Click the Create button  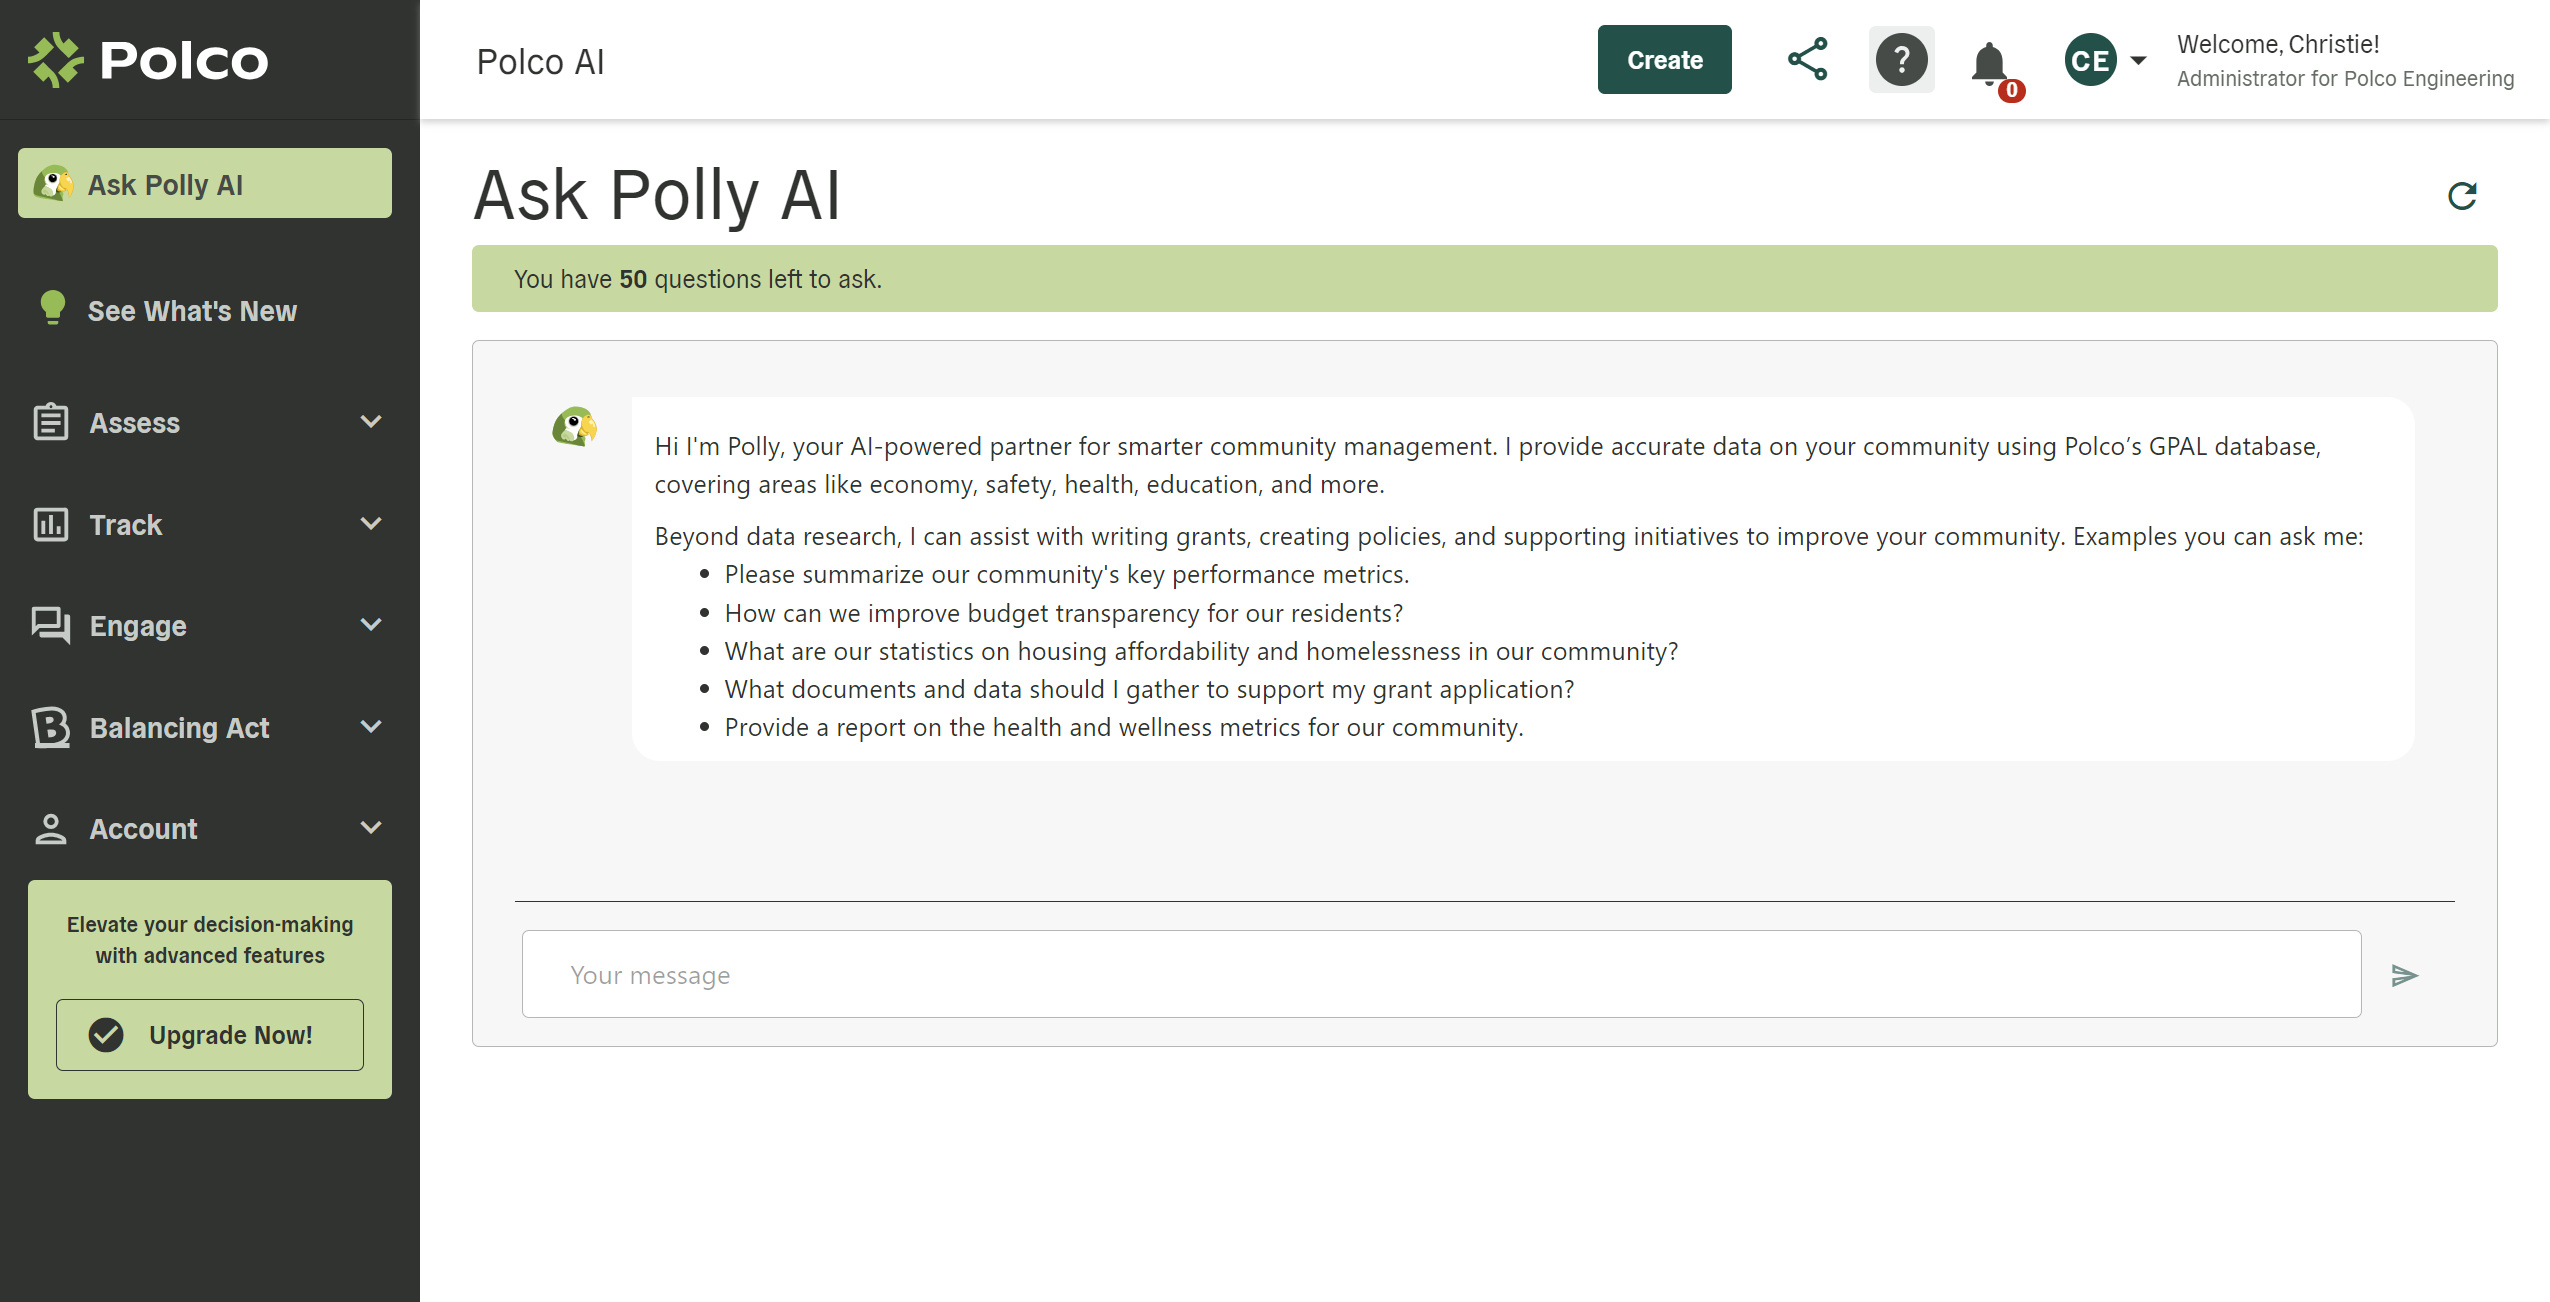[1662, 60]
